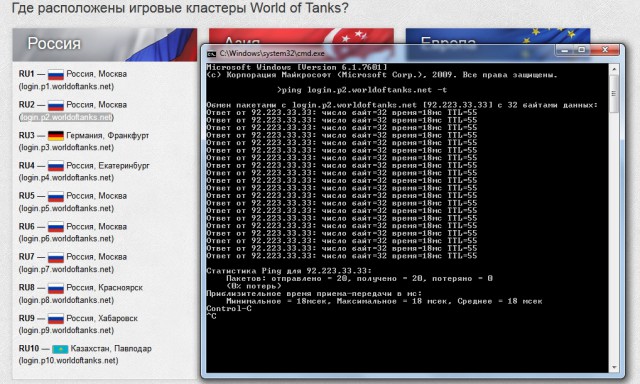Click the RU10 server label
The height and width of the screenshot is (384, 640).
tap(29, 348)
